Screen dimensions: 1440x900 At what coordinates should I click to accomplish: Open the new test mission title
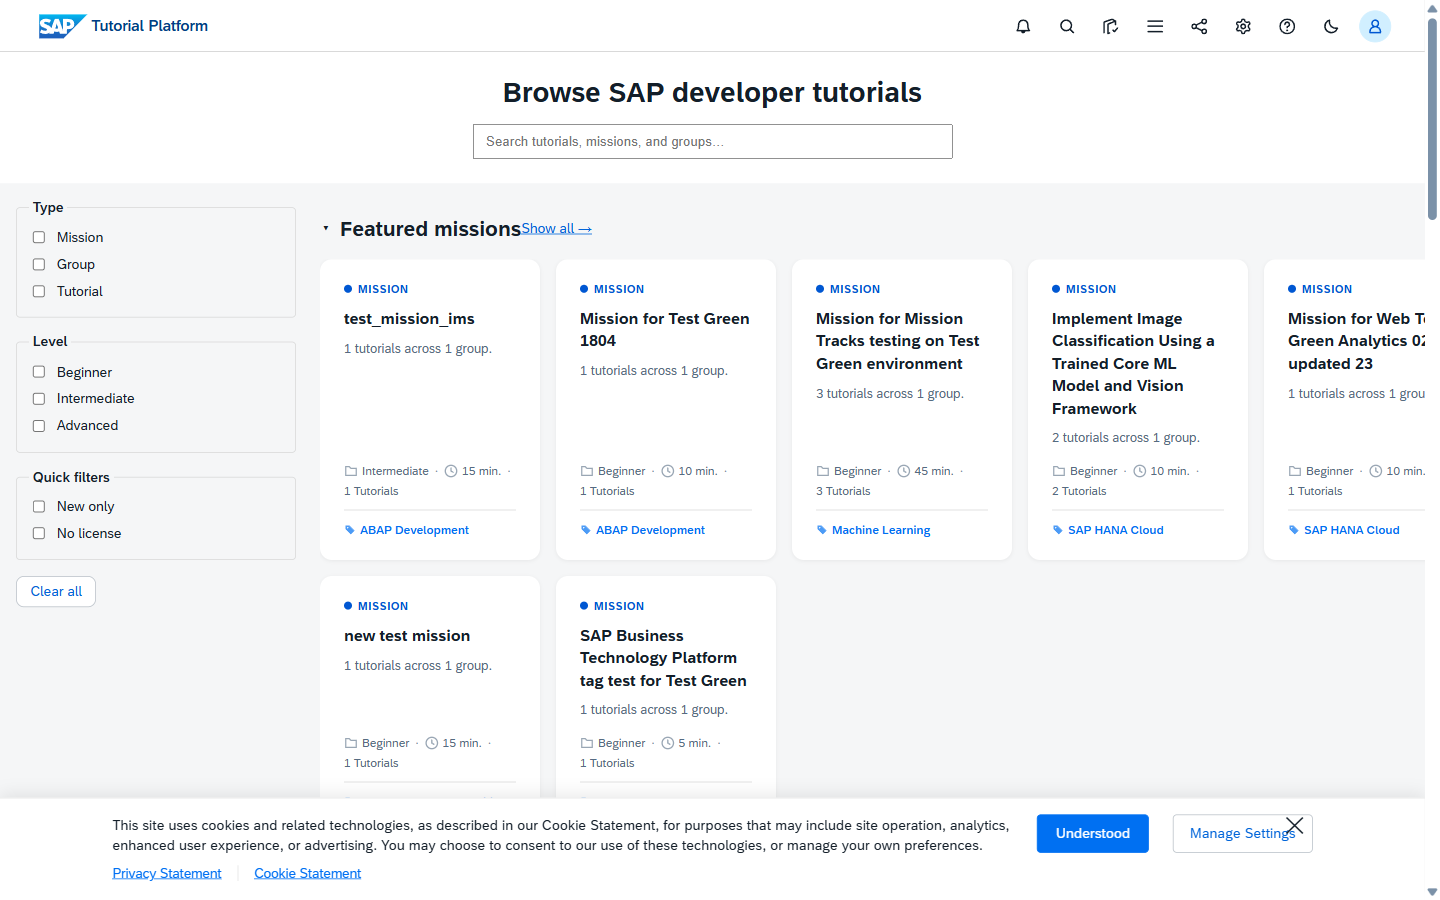coord(407,636)
